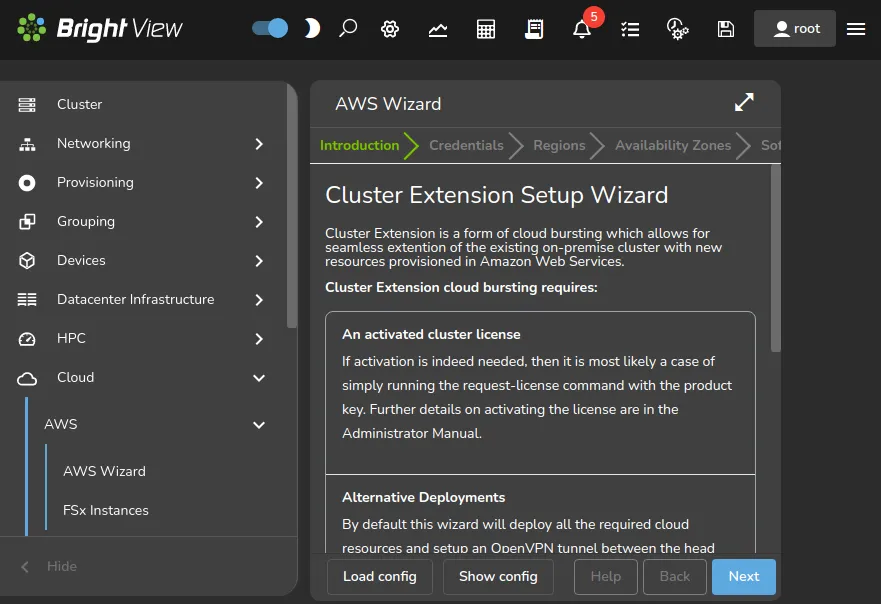Click 'Cluster Extension Setup Wizard' title
The height and width of the screenshot is (604, 881).
tap(497, 195)
